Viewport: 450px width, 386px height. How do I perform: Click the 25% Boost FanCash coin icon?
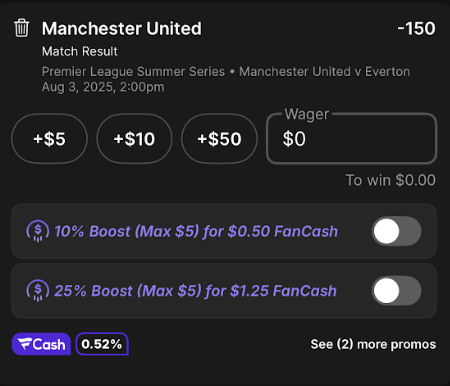click(38, 290)
